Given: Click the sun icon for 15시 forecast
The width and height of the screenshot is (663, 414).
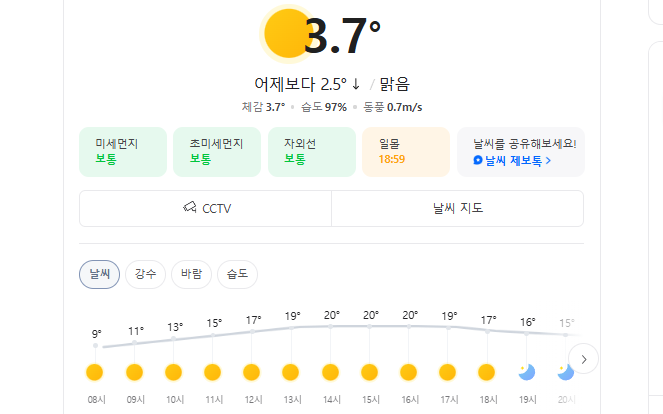Looking at the screenshot, I should click(x=369, y=372).
